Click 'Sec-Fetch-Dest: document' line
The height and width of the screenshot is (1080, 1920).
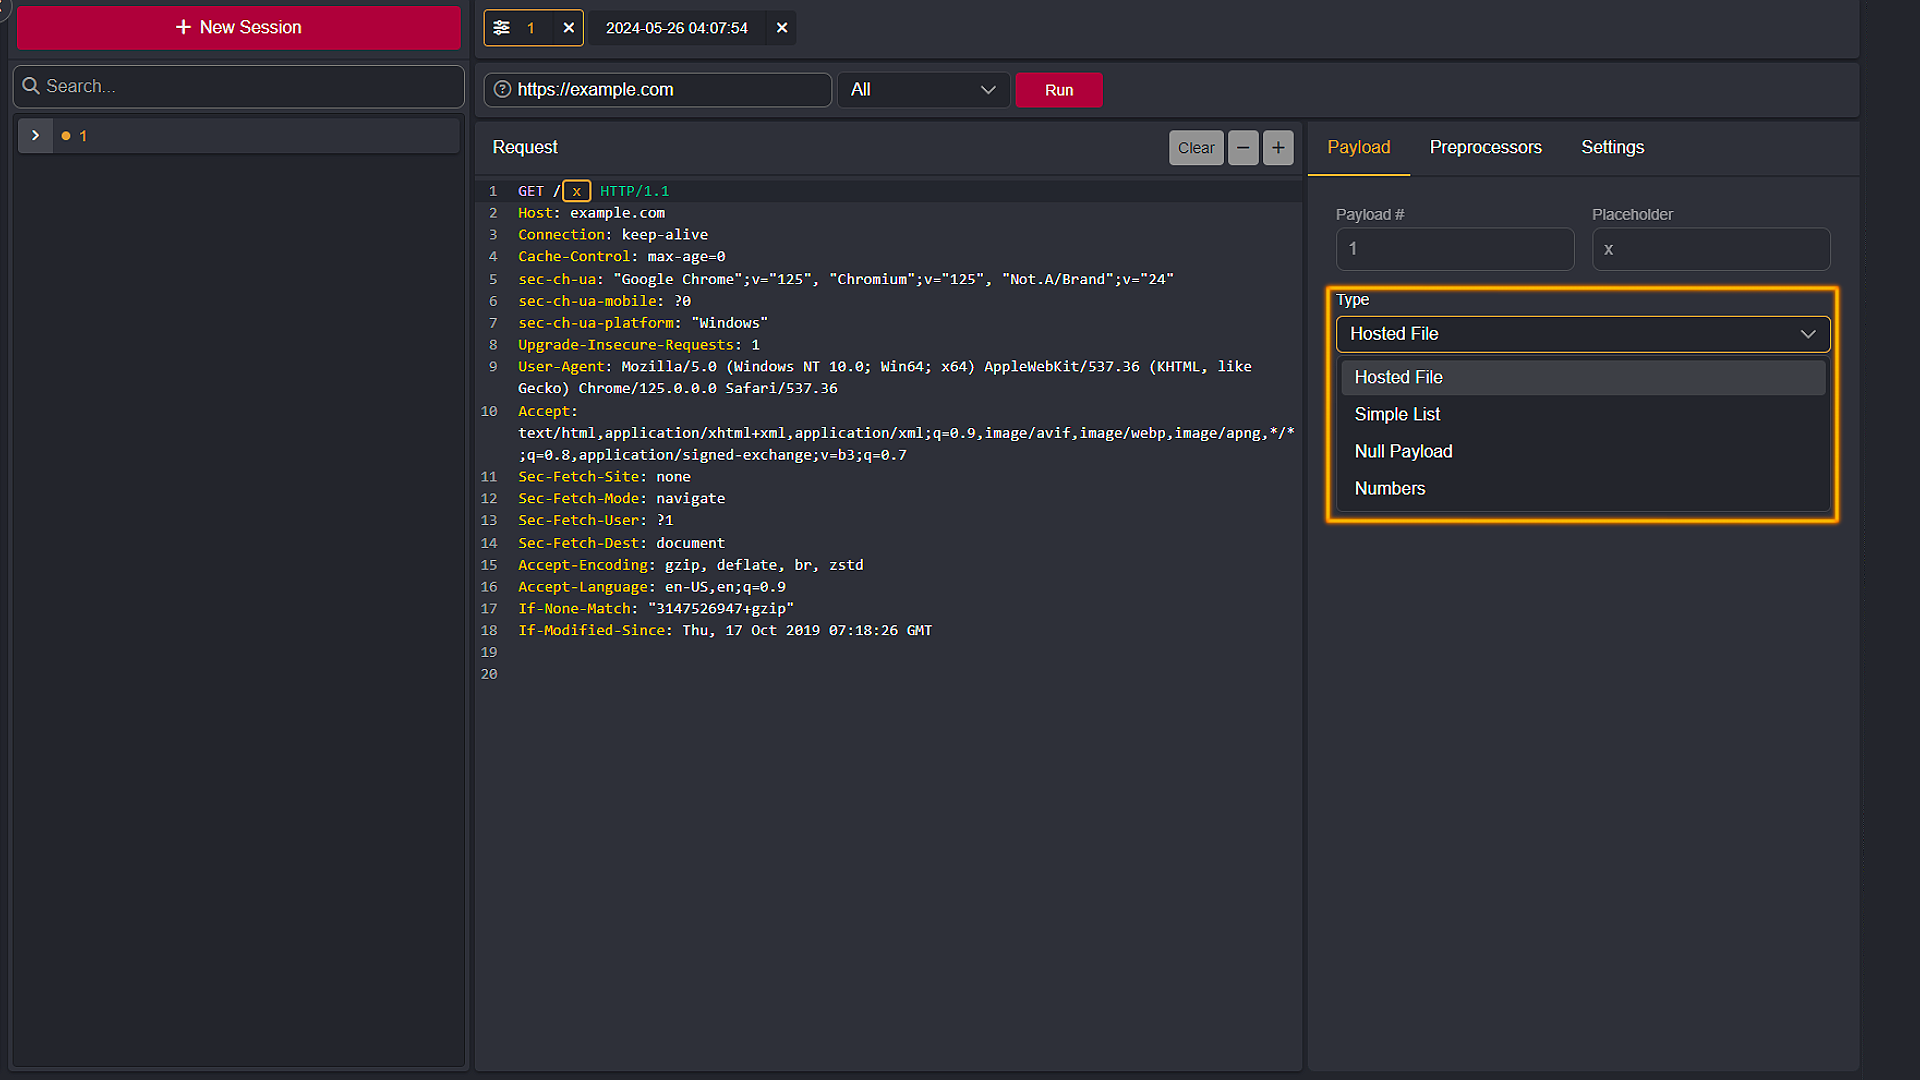pos(621,543)
